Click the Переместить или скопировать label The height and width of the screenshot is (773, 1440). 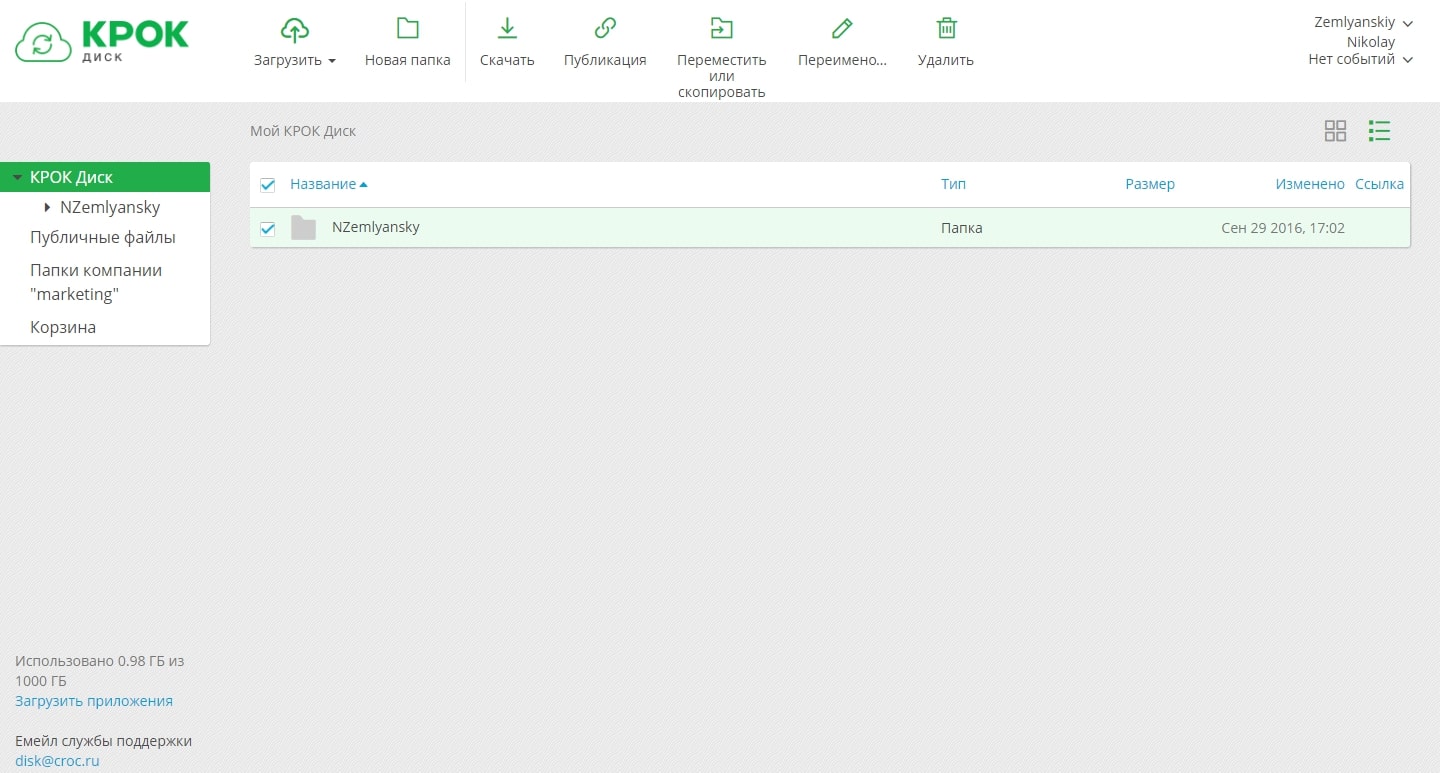point(722,76)
